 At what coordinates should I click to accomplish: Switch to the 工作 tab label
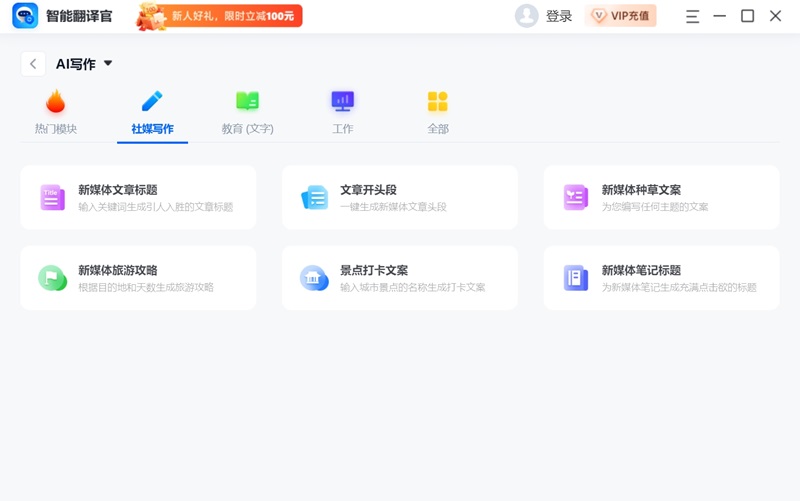click(342, 129)
